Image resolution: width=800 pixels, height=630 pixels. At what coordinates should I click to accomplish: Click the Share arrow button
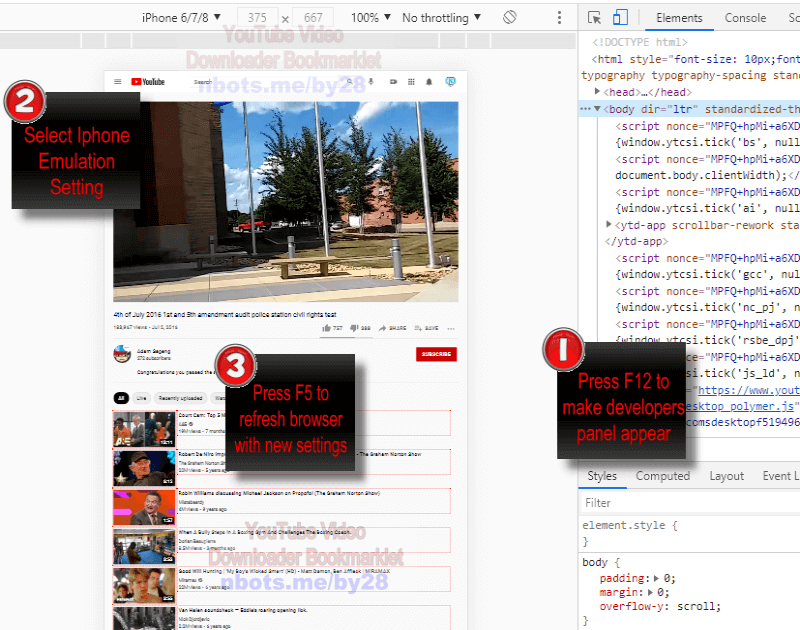(x=392, y=328)
